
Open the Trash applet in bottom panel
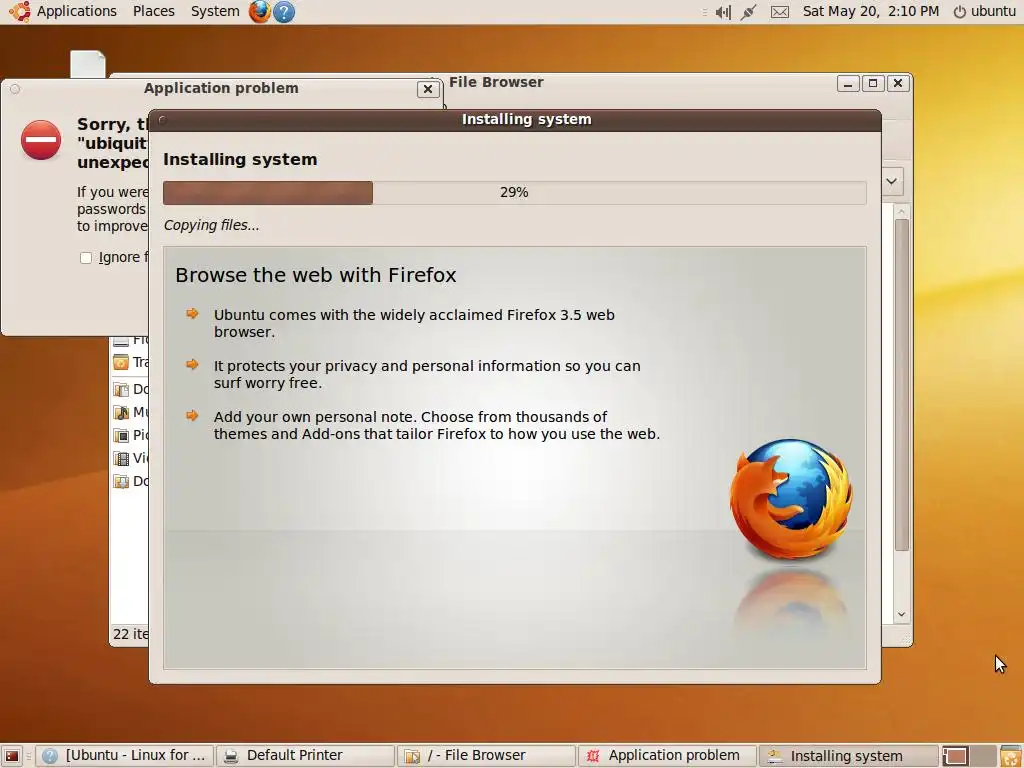(1011, 756)
